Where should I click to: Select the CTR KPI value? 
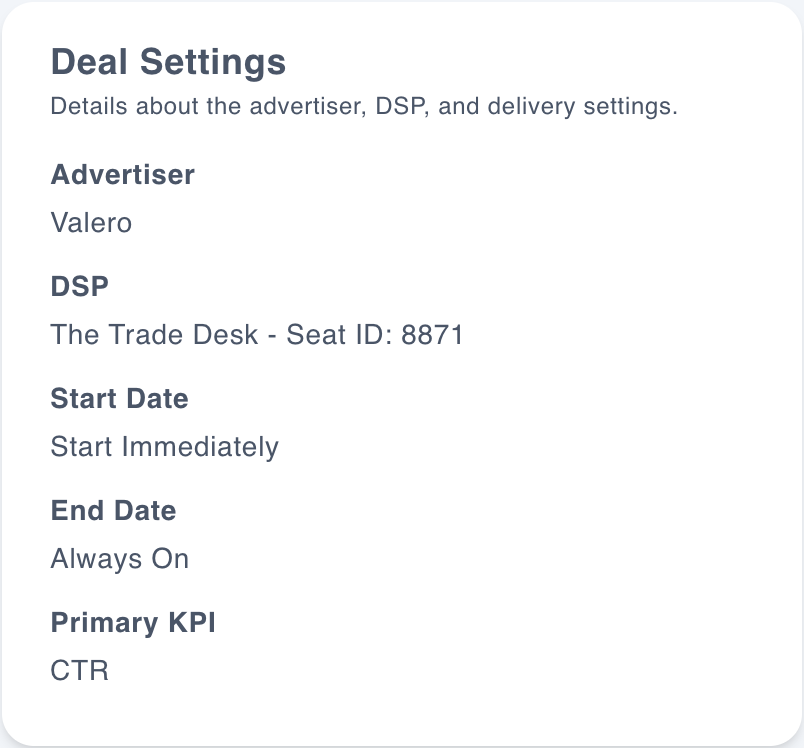coord(79,671)
